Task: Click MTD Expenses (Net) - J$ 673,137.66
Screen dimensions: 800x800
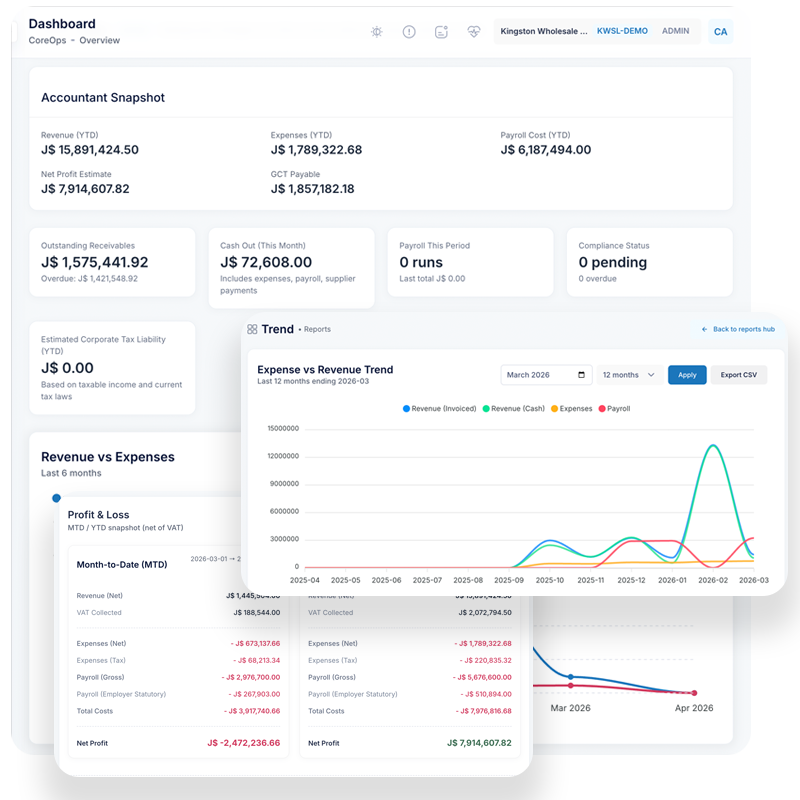Action: coord(255,644)
